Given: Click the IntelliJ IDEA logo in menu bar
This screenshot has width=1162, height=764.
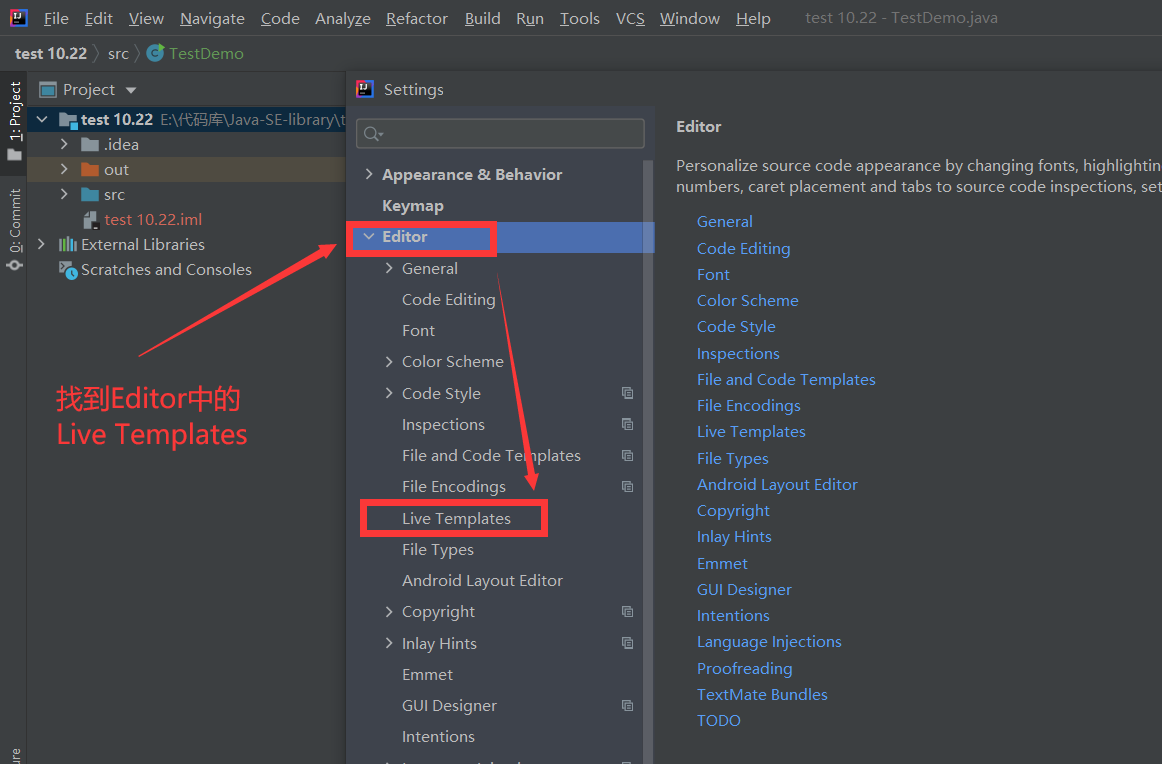Looking at the screenshot, I should pos(19,17).
